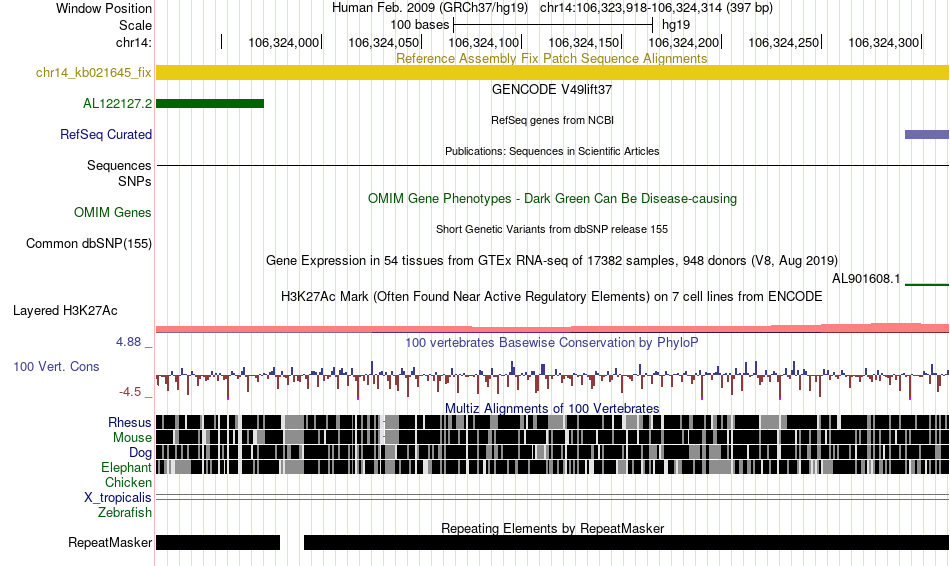Click the Common dbSNP(155) label
950x566 pixels.
pyautogui.click(x=89, y=244)
